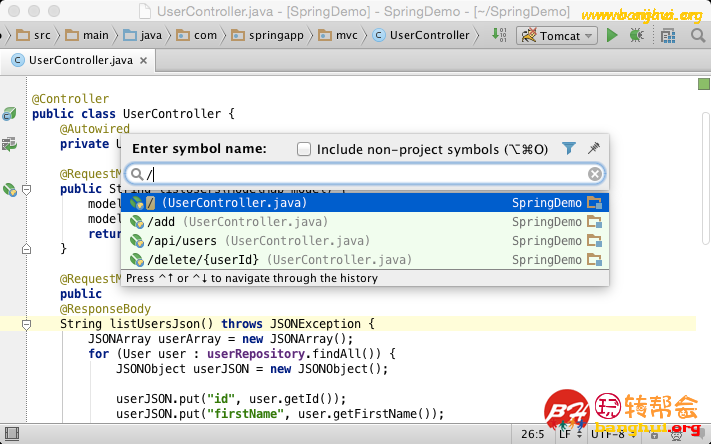Screen dimensions: 711x444
Task: Select the mvc breadcrumb package
Action: coord(338,35)
